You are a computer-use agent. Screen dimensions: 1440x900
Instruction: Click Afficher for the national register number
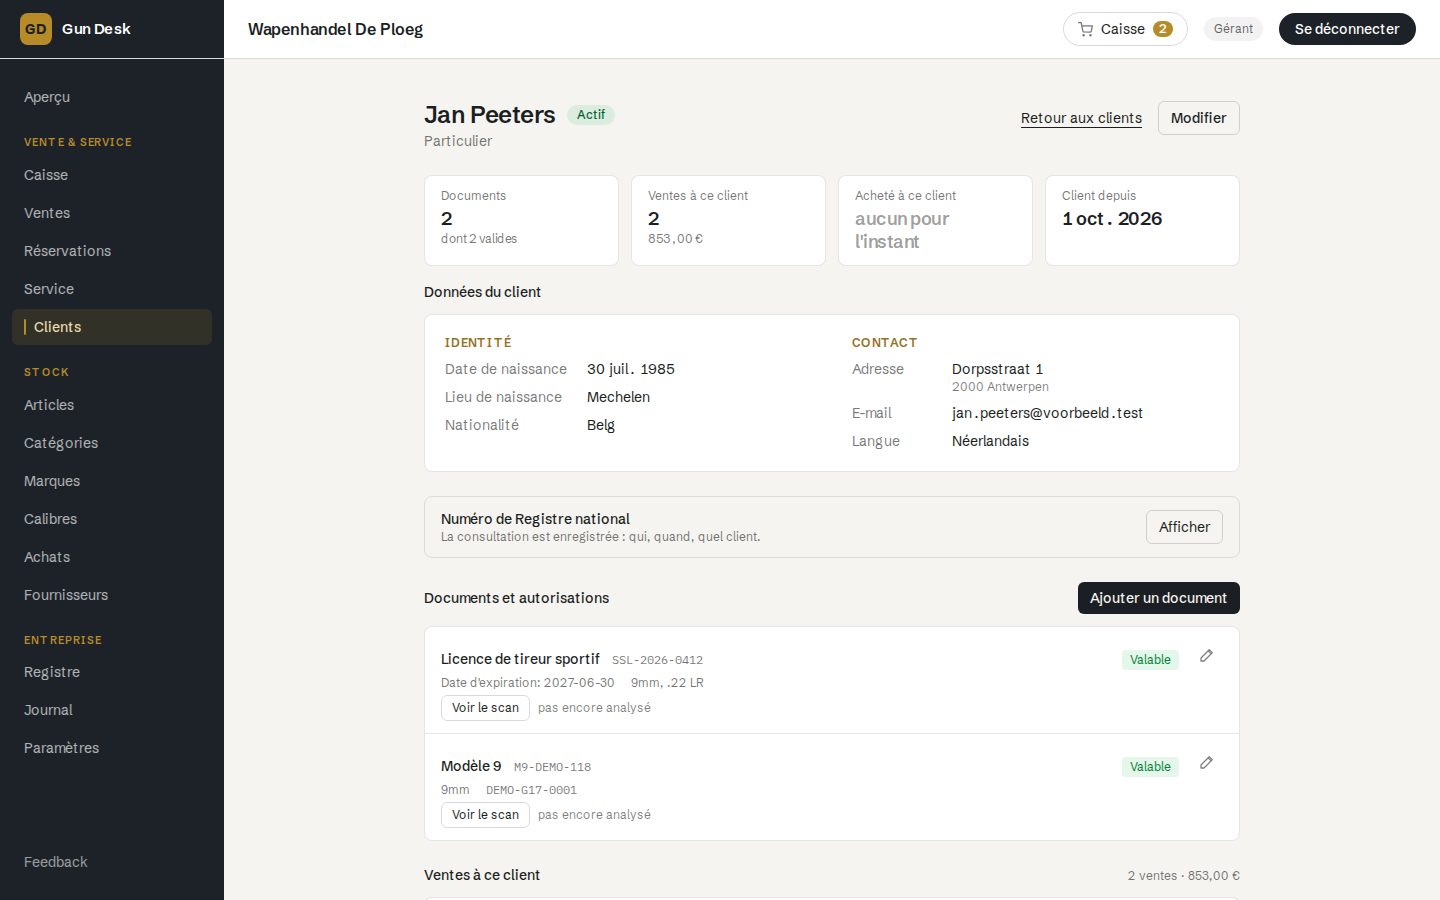tap(1184, 527)
